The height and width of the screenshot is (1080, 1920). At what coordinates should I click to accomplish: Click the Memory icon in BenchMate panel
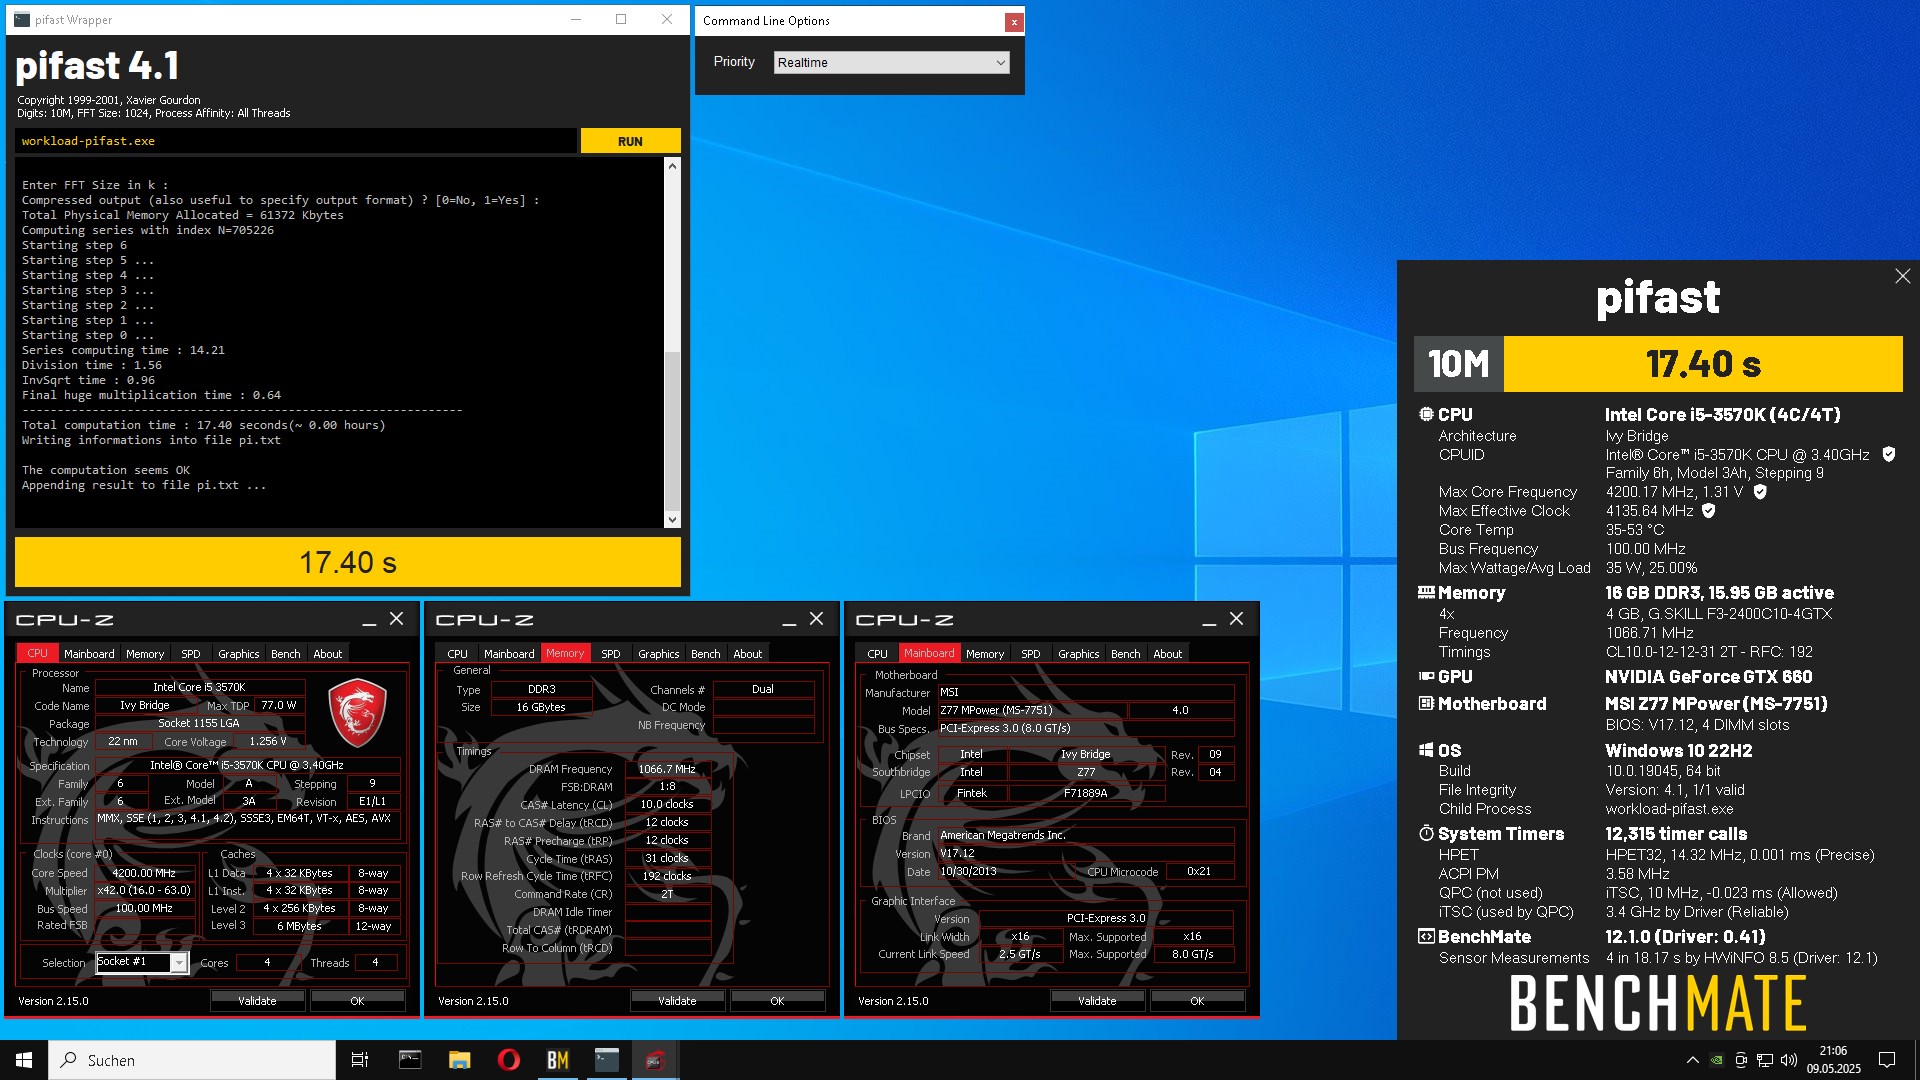pos(1426,592)
